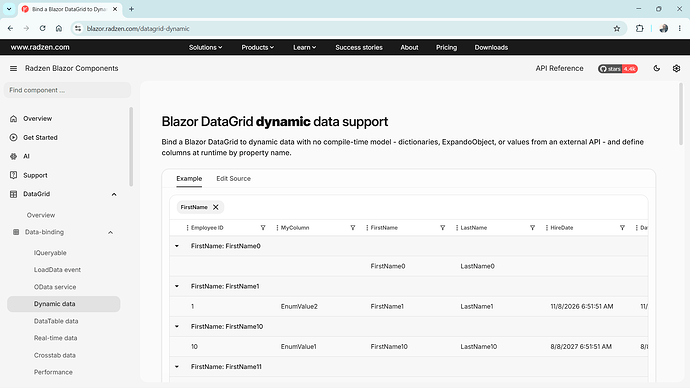Open the Downloads menu item
The height and width of the screenshot is (388, 690).
pyautogui.click(x=491, y=48)
